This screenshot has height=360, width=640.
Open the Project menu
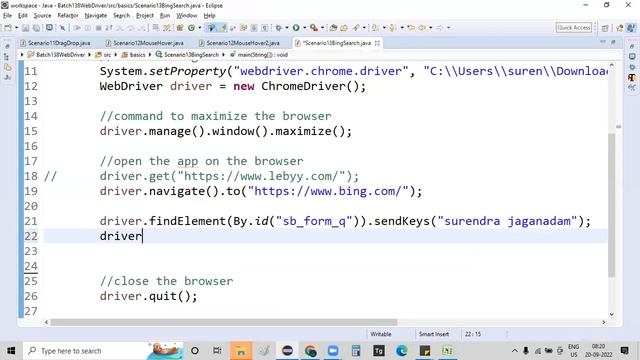144,16
